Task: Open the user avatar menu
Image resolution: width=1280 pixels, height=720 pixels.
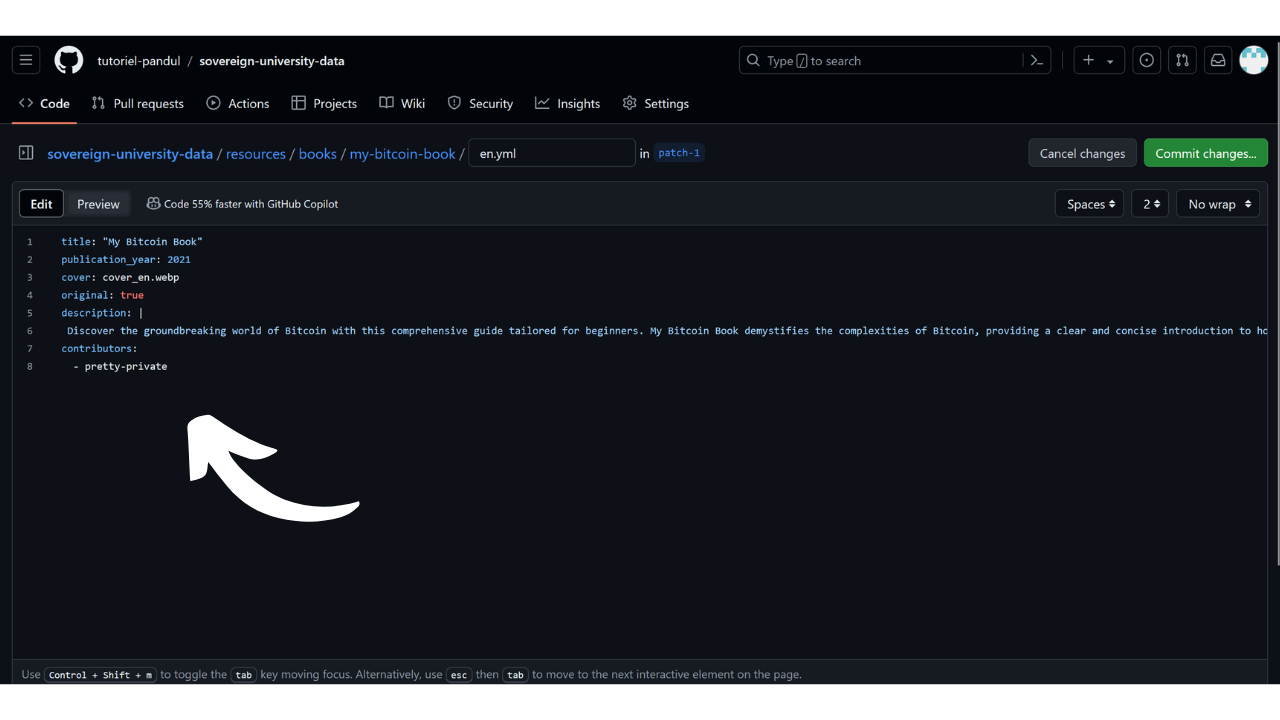Action: click(x=1254, y=60)
